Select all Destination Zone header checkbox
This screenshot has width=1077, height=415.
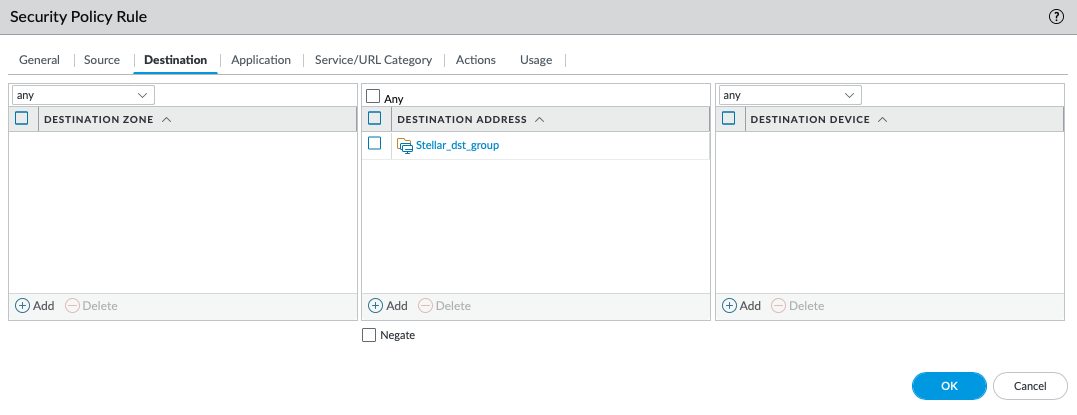click(22, 119)
